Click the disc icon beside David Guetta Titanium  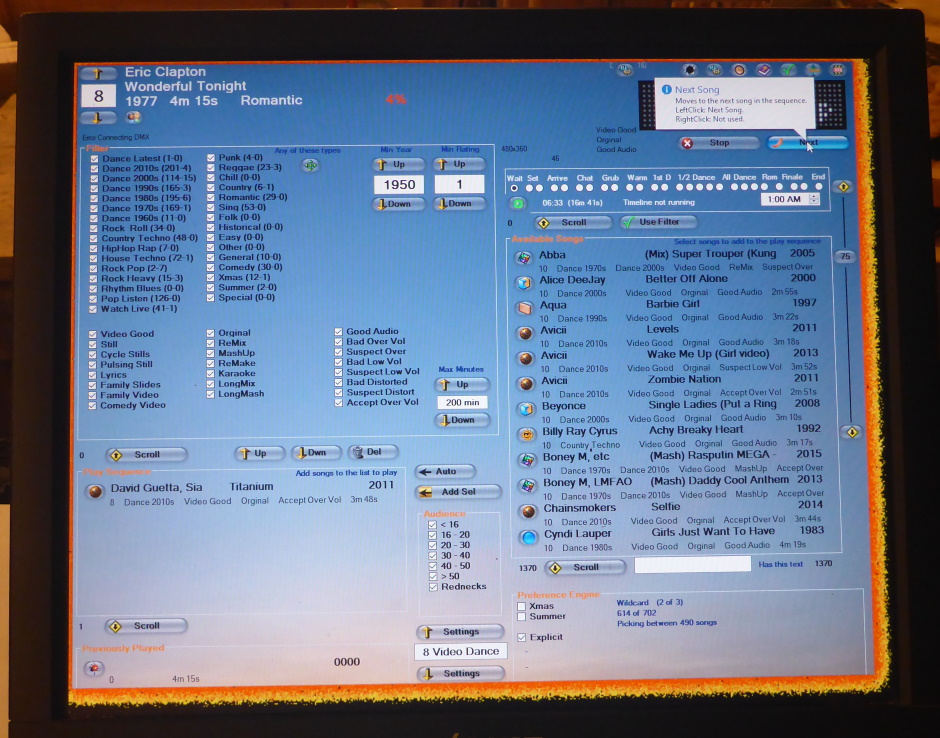95,492
